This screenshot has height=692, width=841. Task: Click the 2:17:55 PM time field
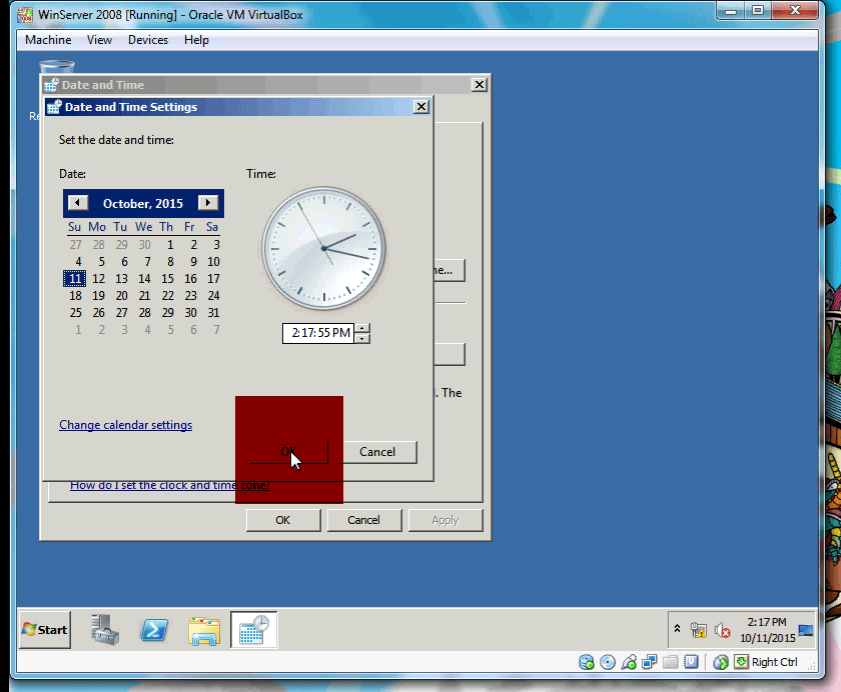coord(319,333)
